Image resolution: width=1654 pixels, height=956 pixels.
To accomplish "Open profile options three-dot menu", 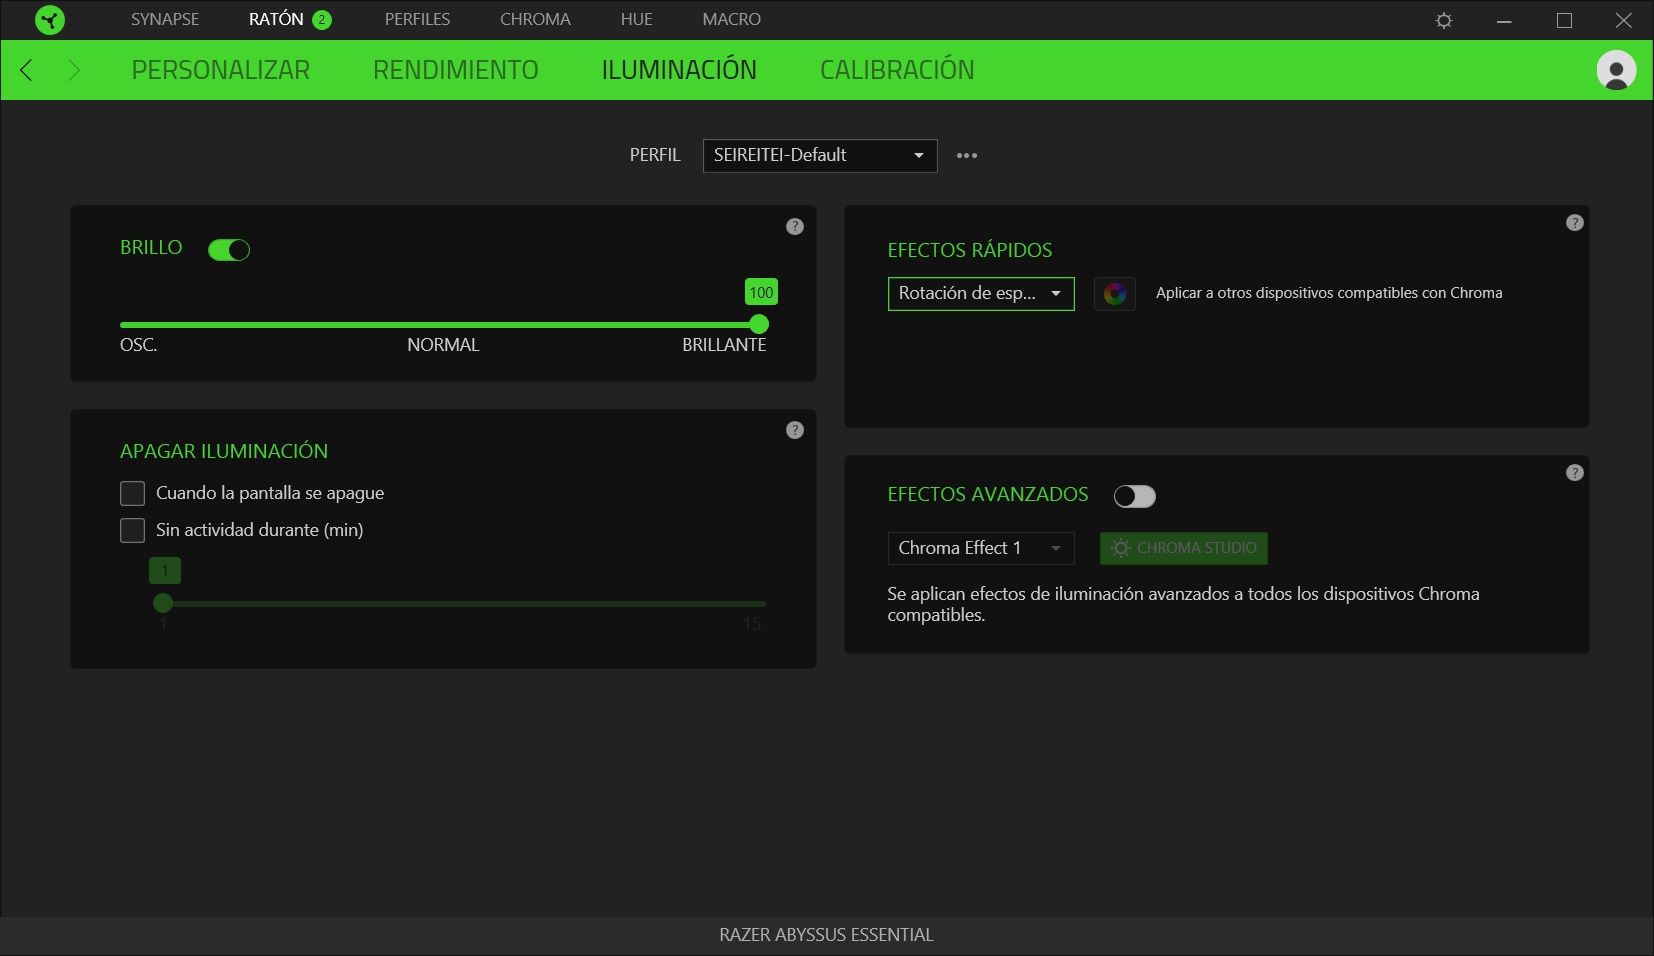I will 967,156.
